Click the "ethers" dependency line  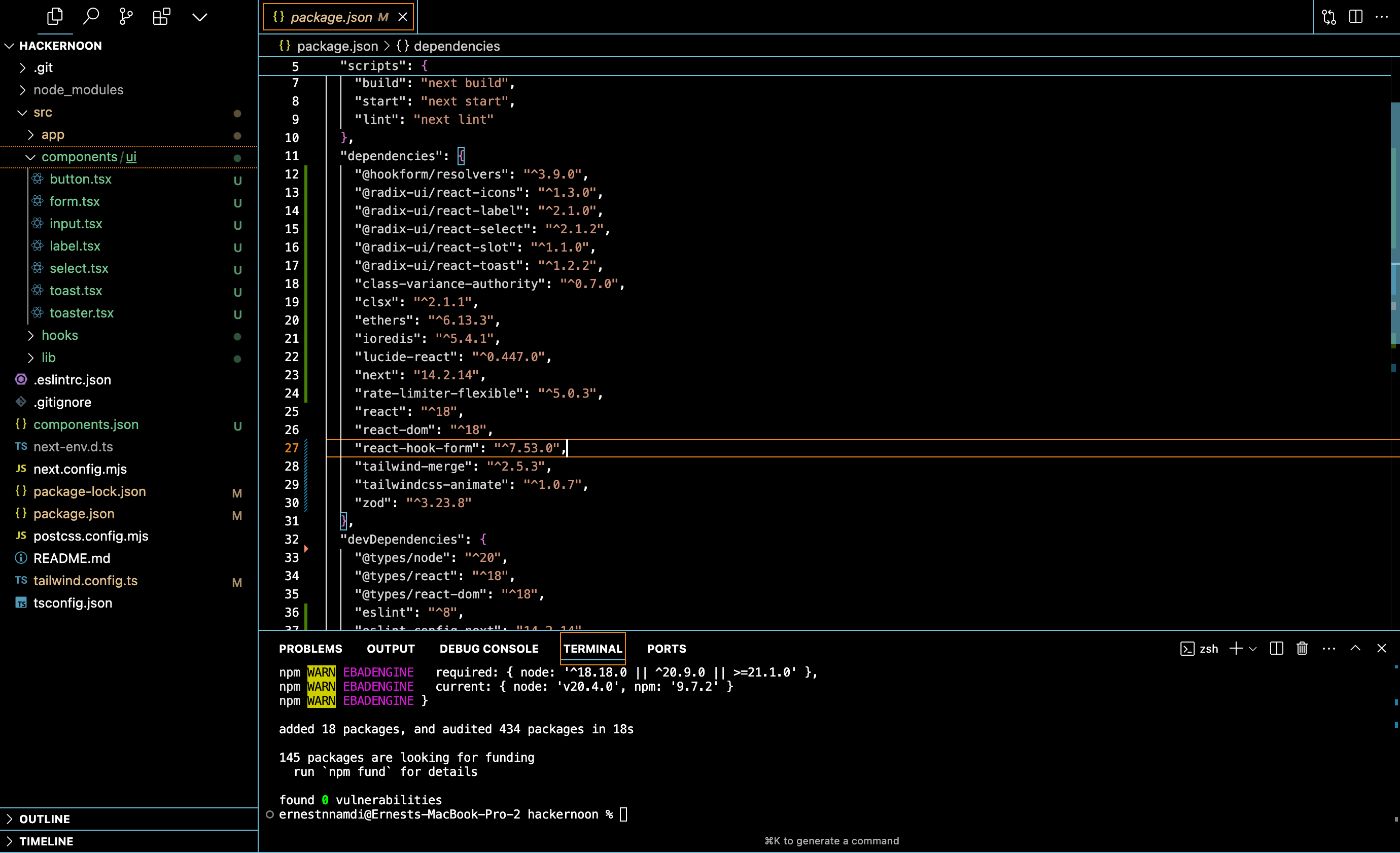[x=427, y=320]
